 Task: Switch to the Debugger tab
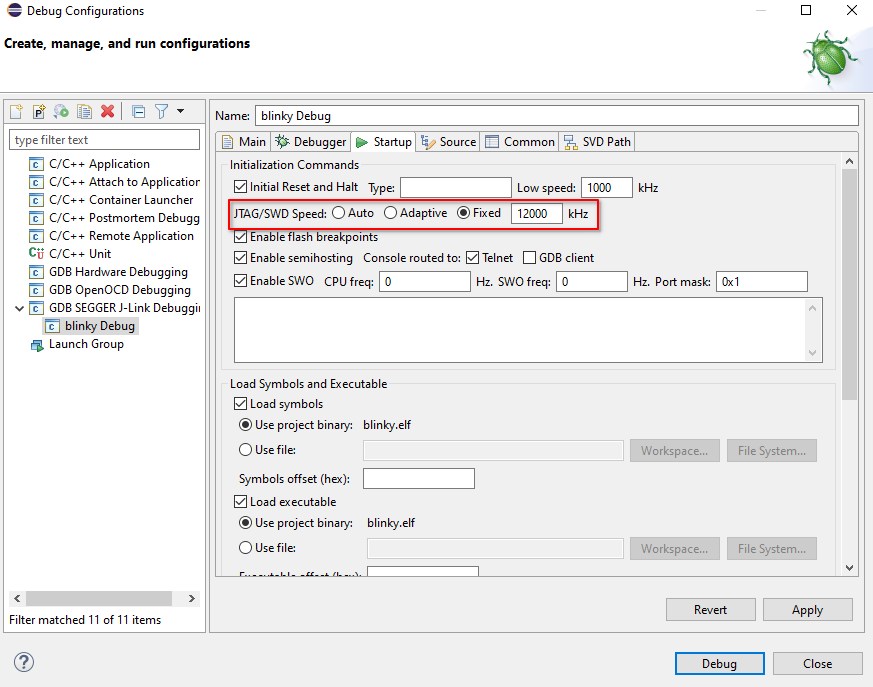point(311,142)
